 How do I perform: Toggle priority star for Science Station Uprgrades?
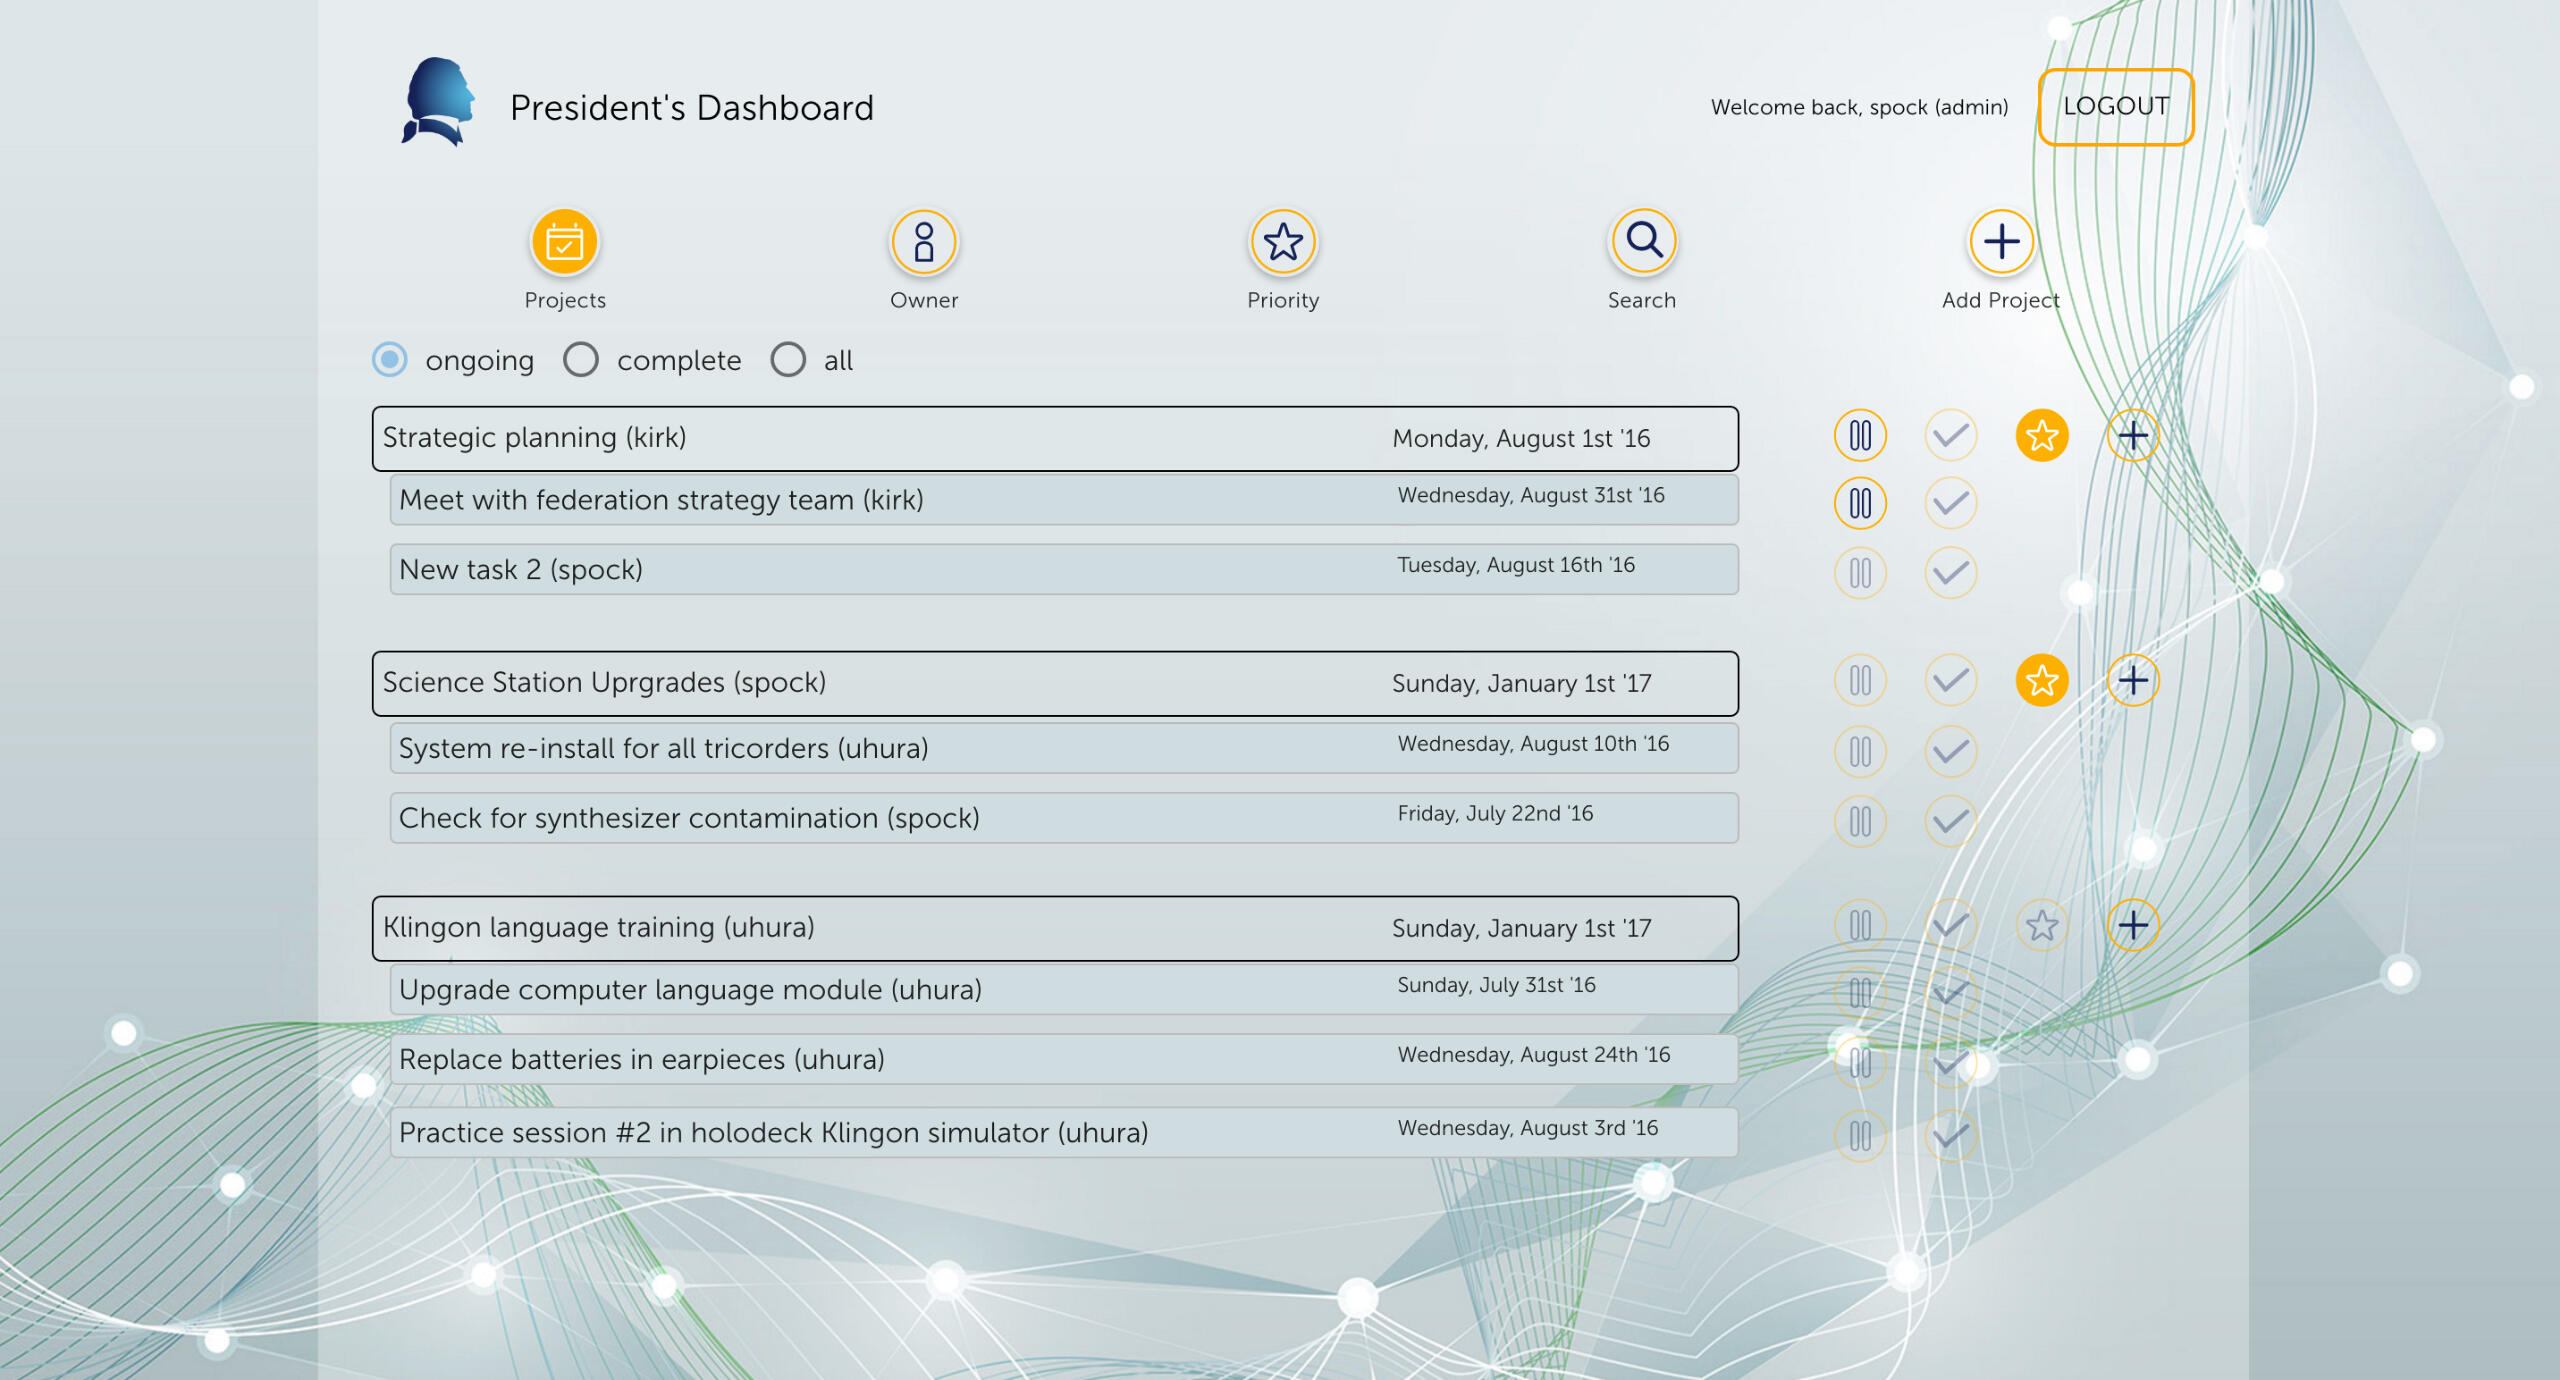coord(2041,681)
